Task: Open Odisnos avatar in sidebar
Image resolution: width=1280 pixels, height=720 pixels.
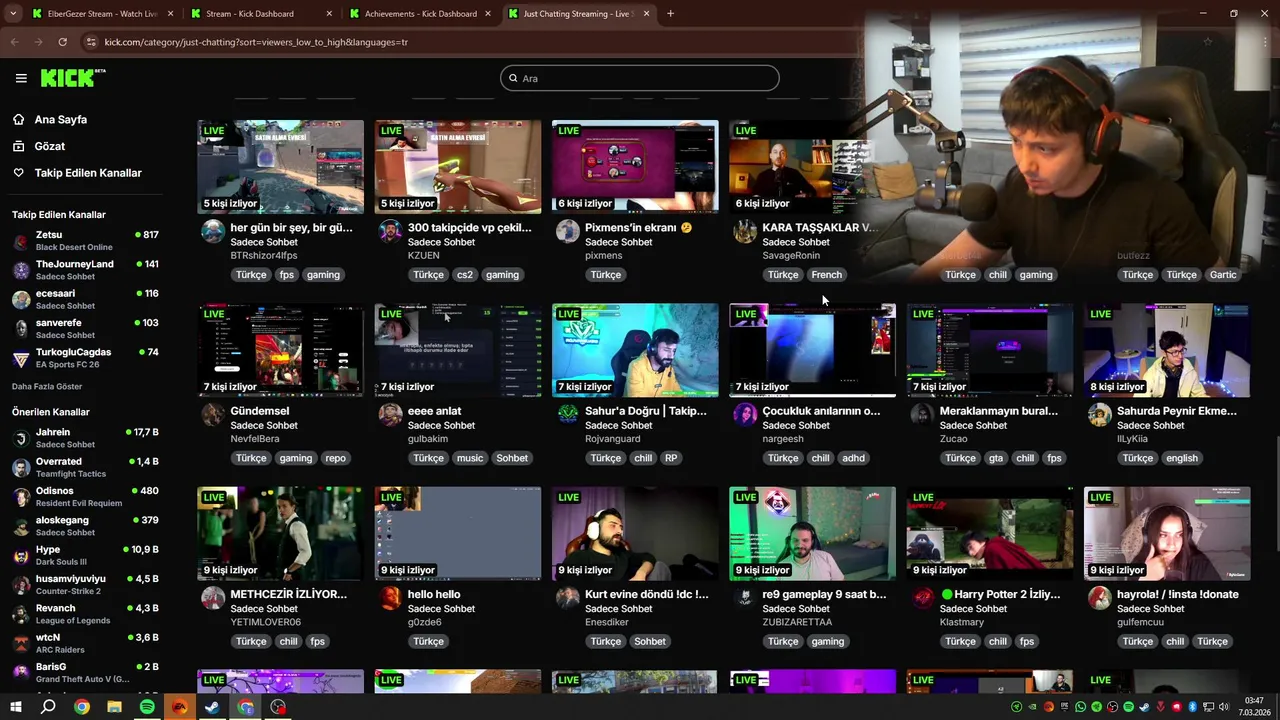Action: 21,497
